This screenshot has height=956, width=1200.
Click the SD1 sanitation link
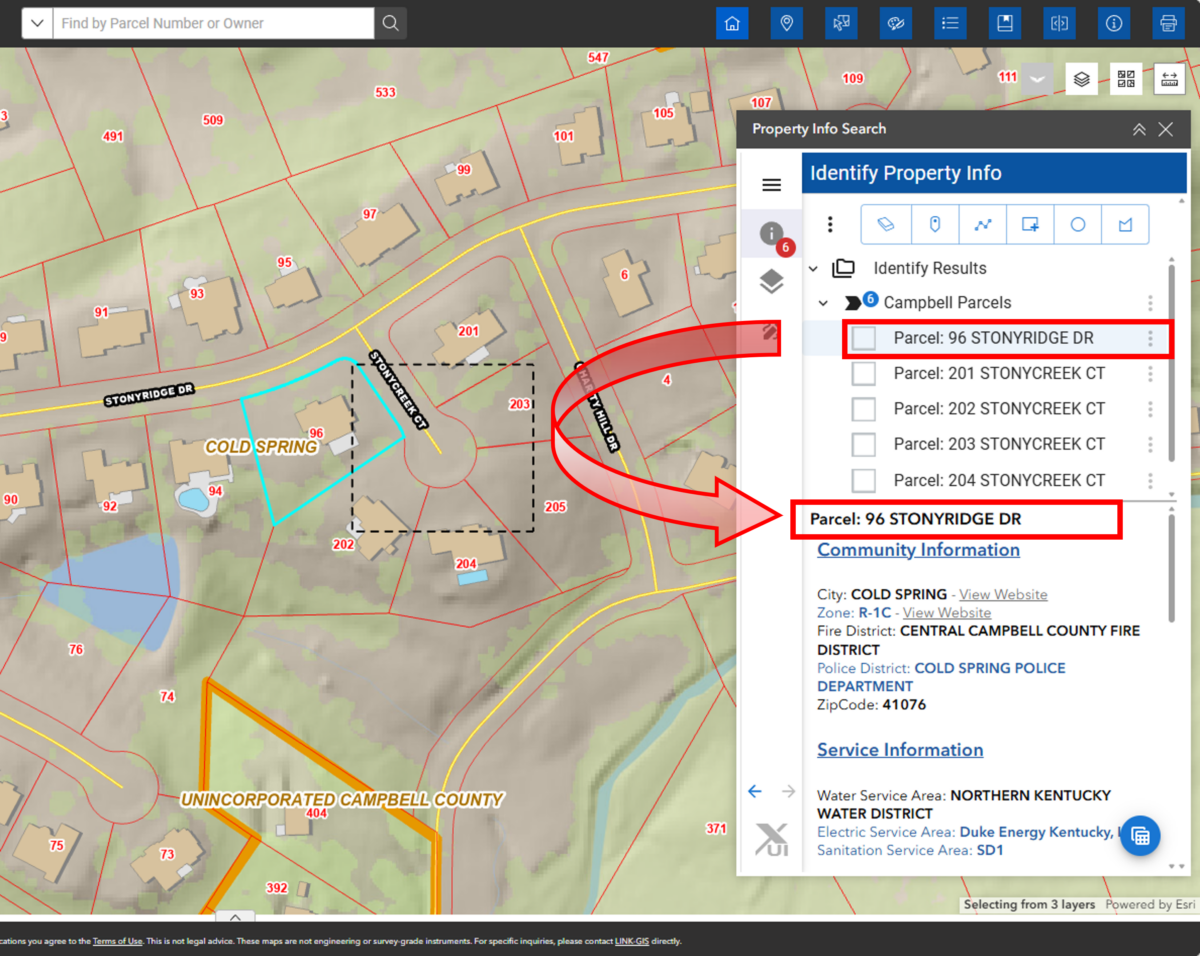pyautogui.click(x=990, y=850)
